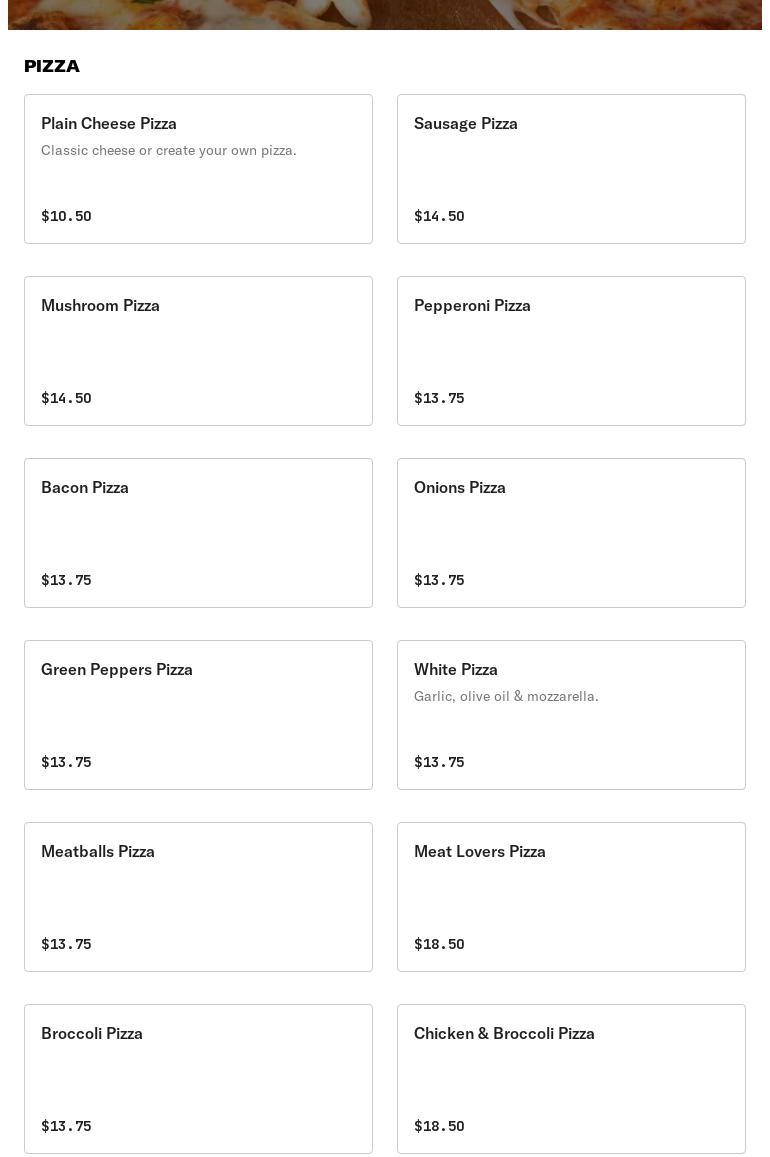The height and width of the screenshot is (1157, 770).
Task: Click the "Garlic, olive oil & mozzarella" description
Action: (x=506, y=696)
